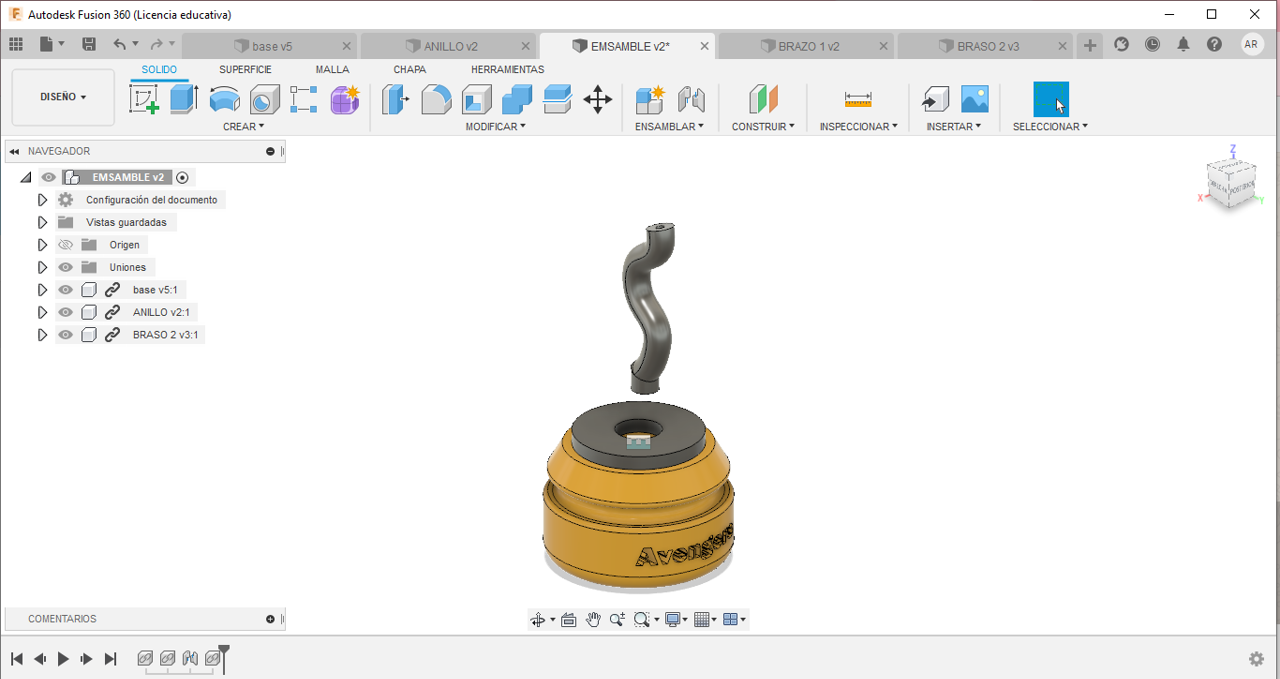Click the Look At icon in the navigation bar
The height and width of the screenshot is (679, 1280).
[x=569, y=620]
